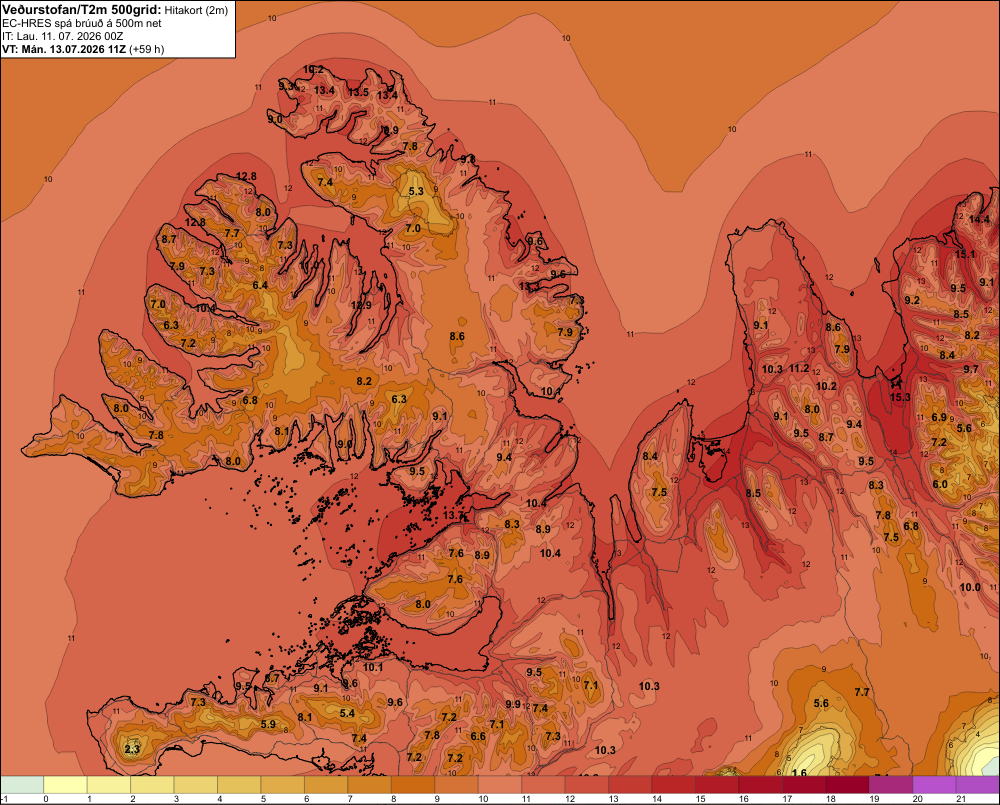Click the title 'Veðurstofan/T2m 500grid:'
Viewport: 1000px width, 805px height.
(82, 10)
